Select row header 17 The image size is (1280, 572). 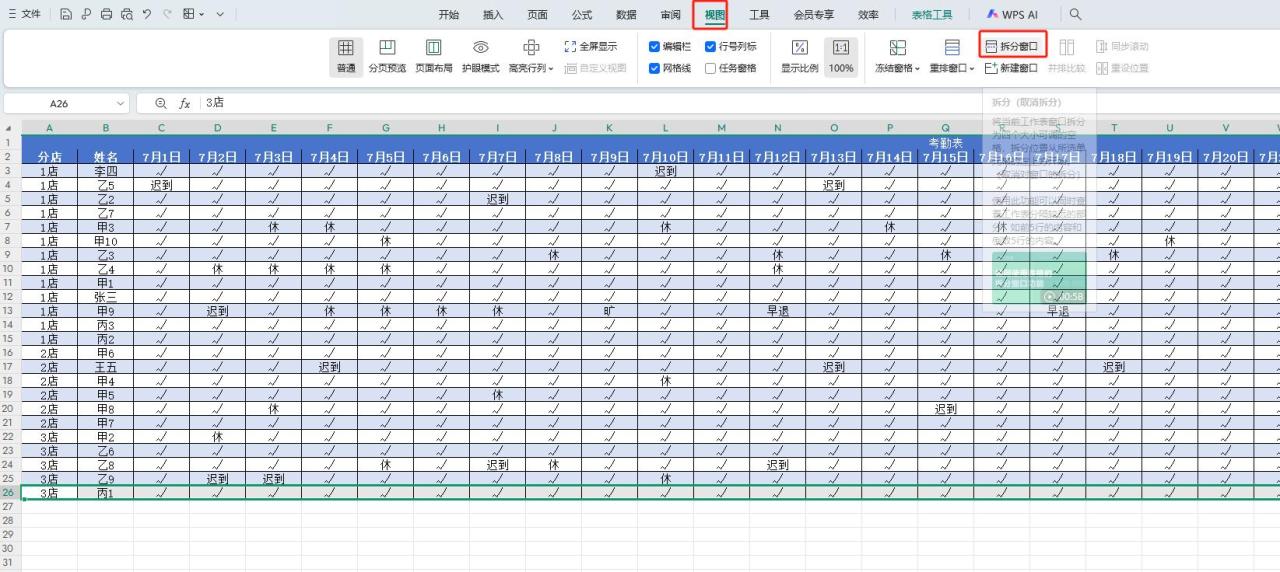point(10,367)
